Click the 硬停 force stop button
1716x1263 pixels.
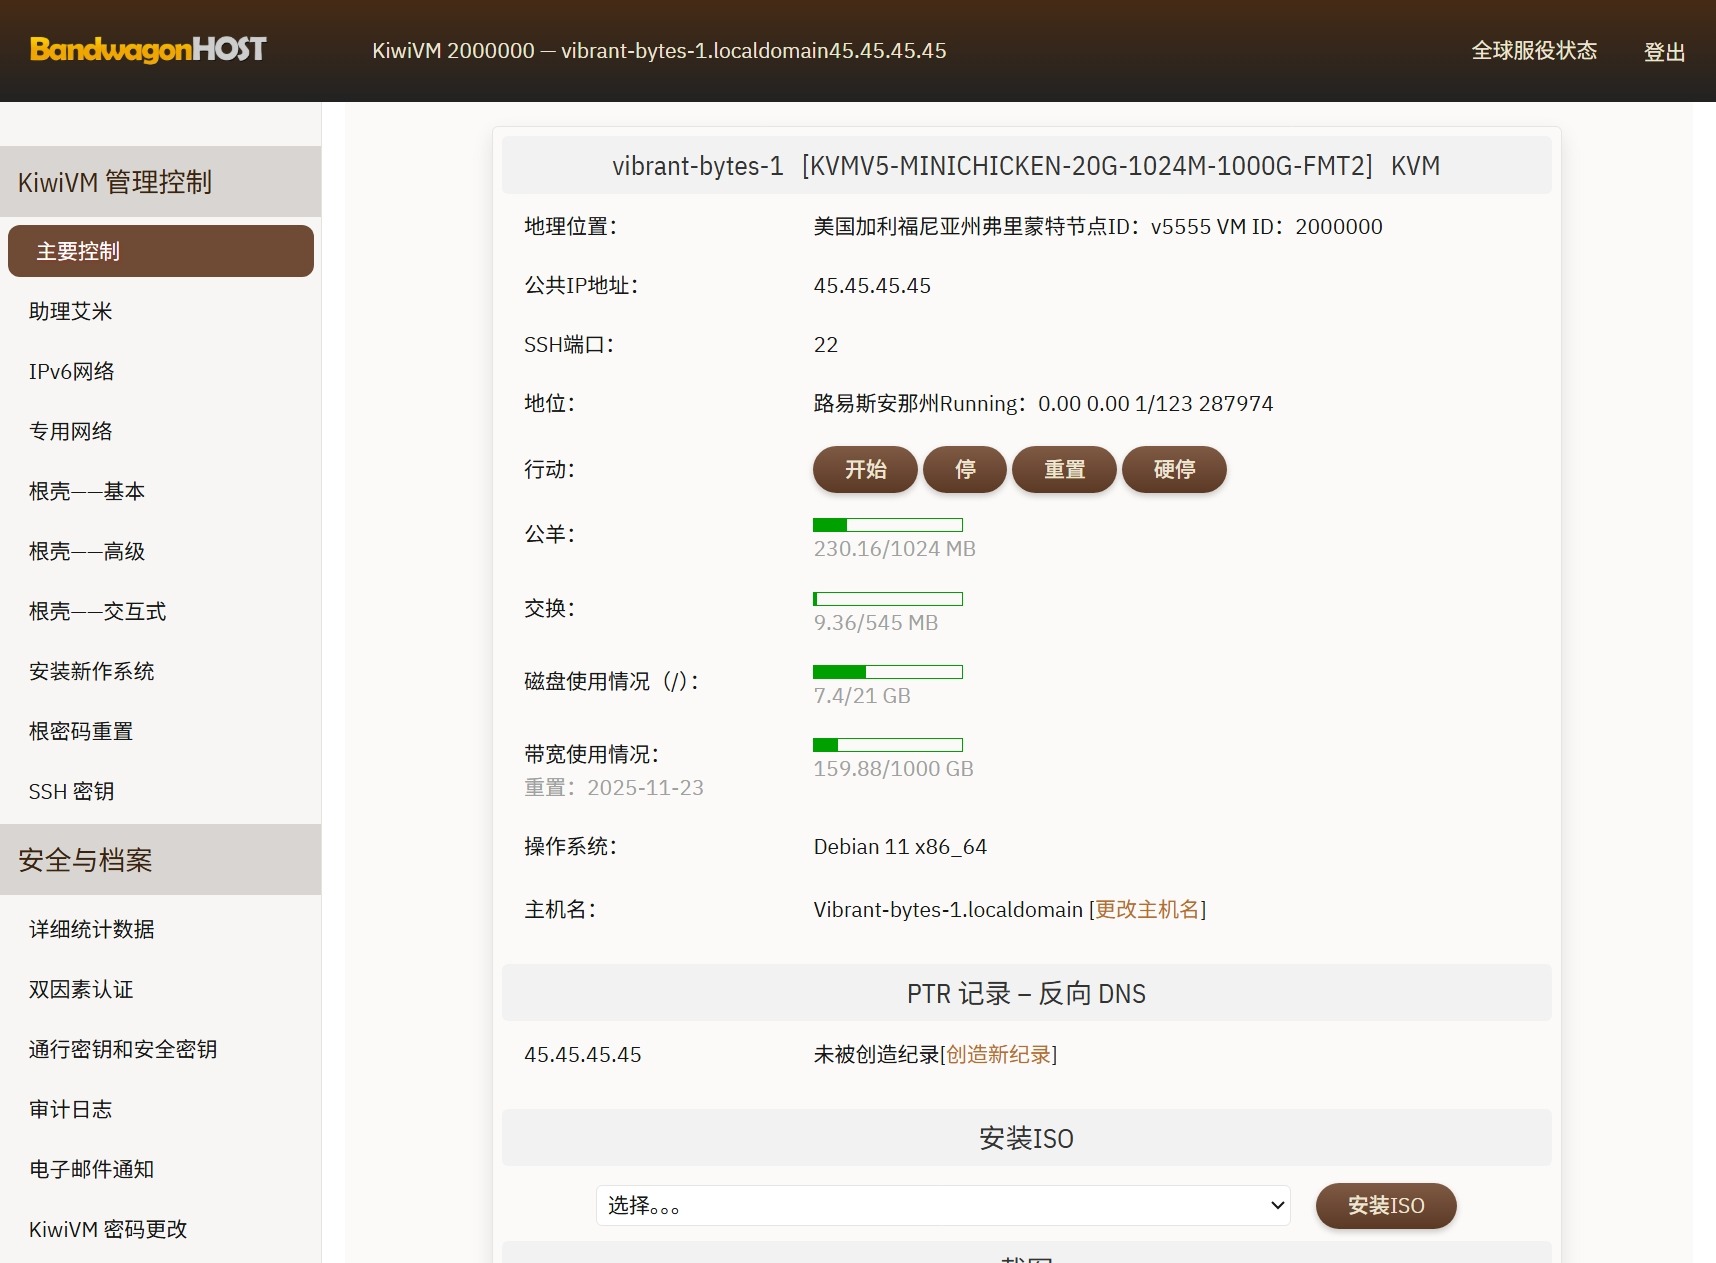click(x=1174, y=470)
